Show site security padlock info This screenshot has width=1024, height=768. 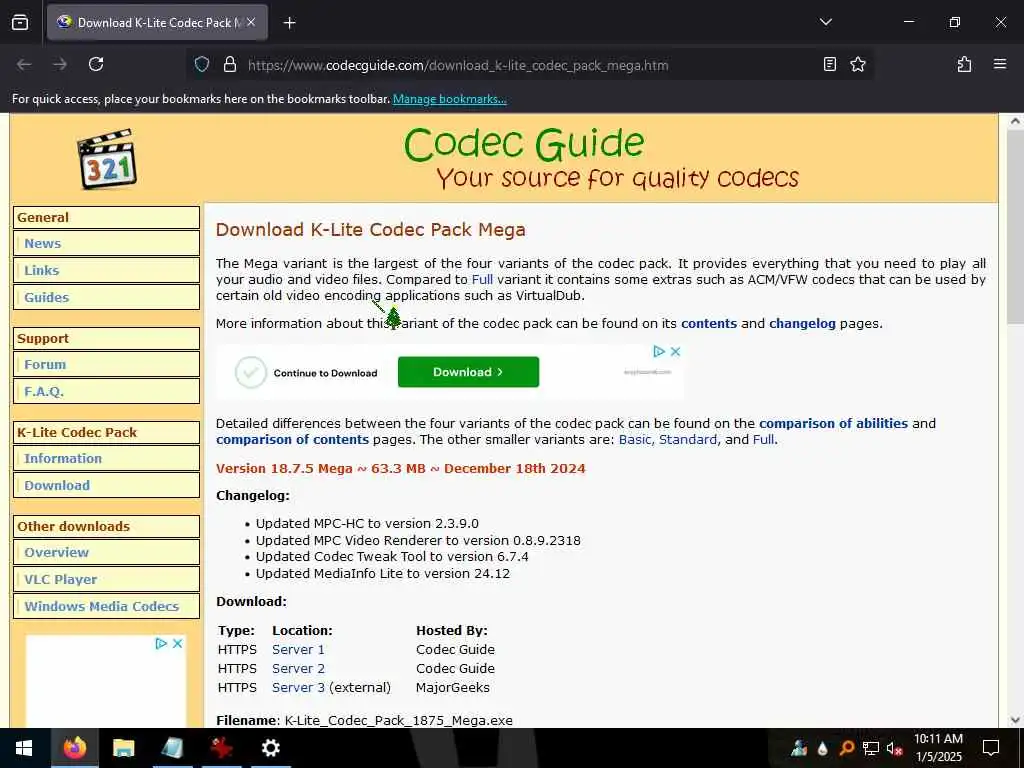(x=229, y=64)
